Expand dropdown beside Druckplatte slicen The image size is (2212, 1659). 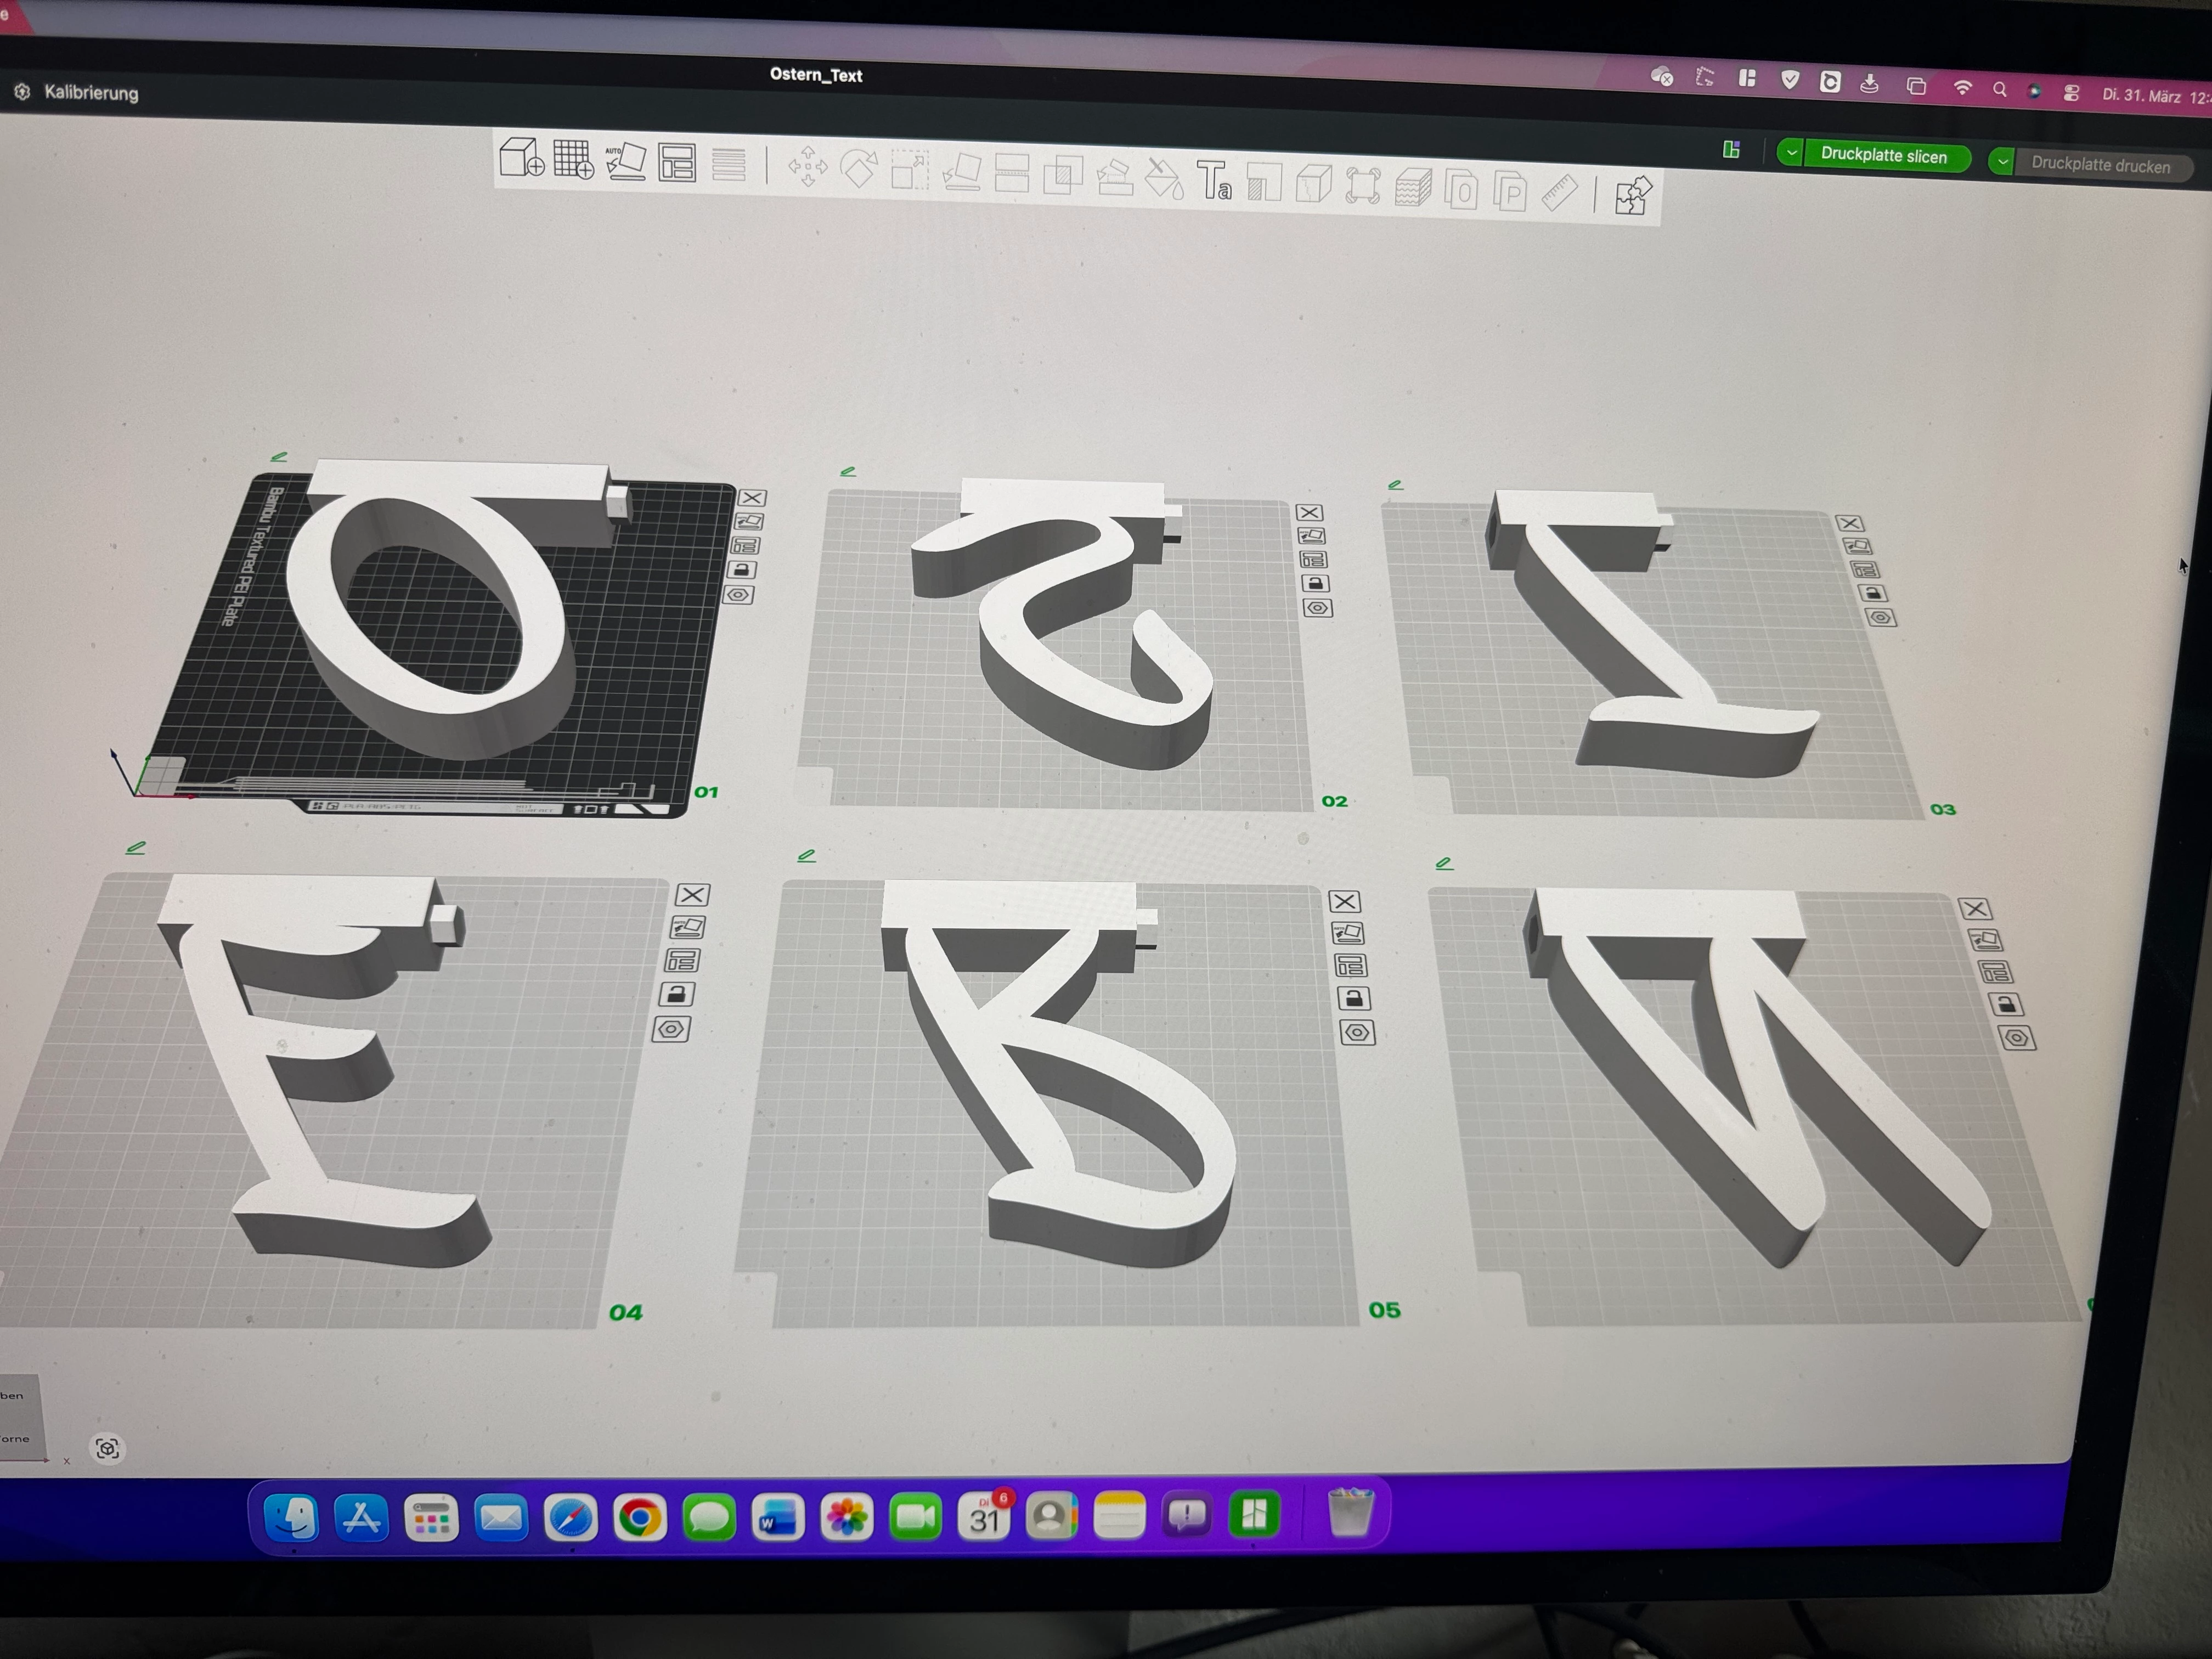coord(1791,153)
